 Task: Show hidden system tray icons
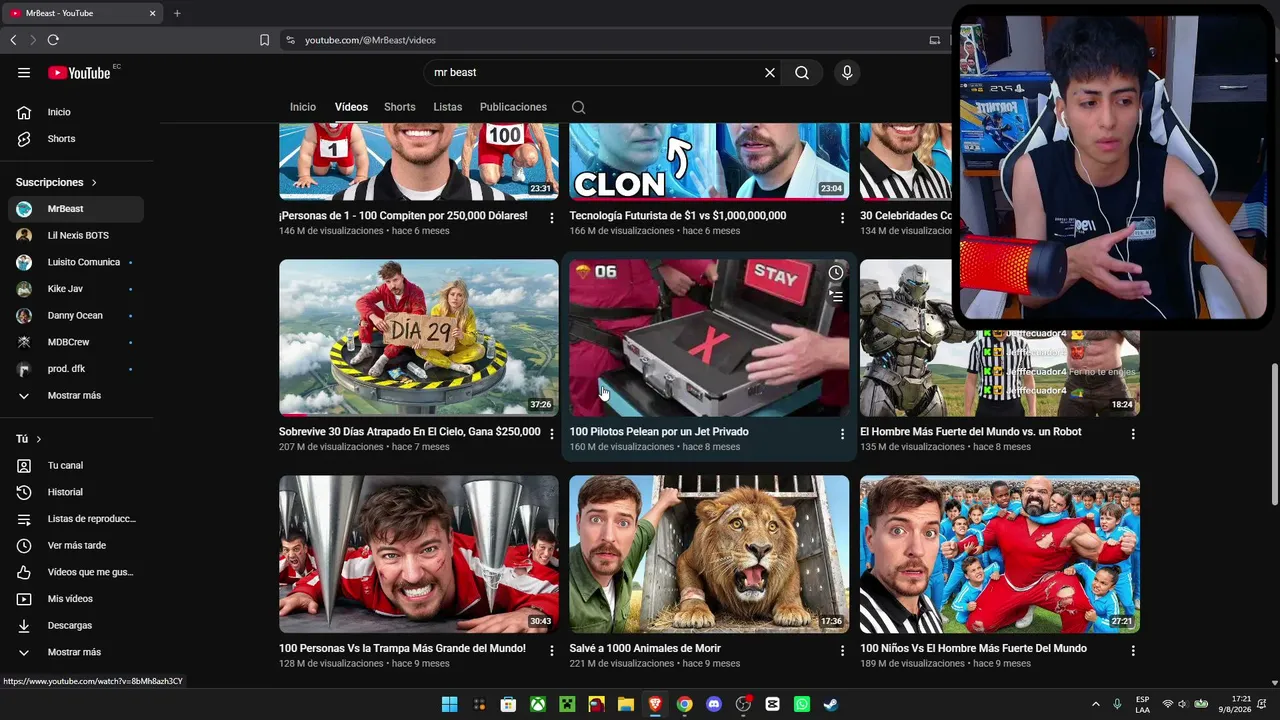pos(1095,704)
